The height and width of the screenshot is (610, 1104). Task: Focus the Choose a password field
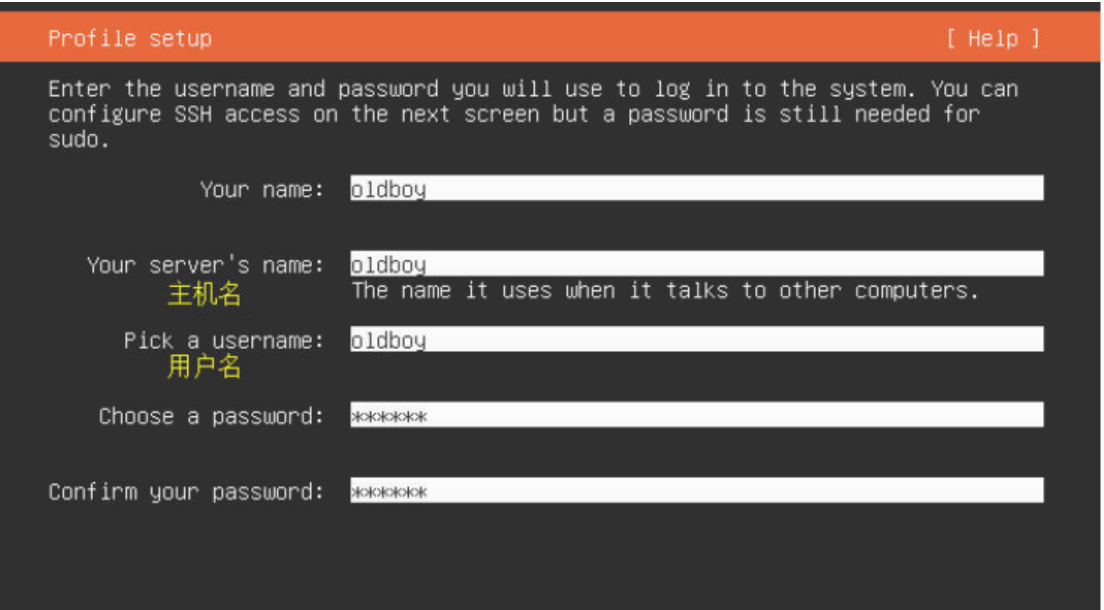[x=696, y=415]
